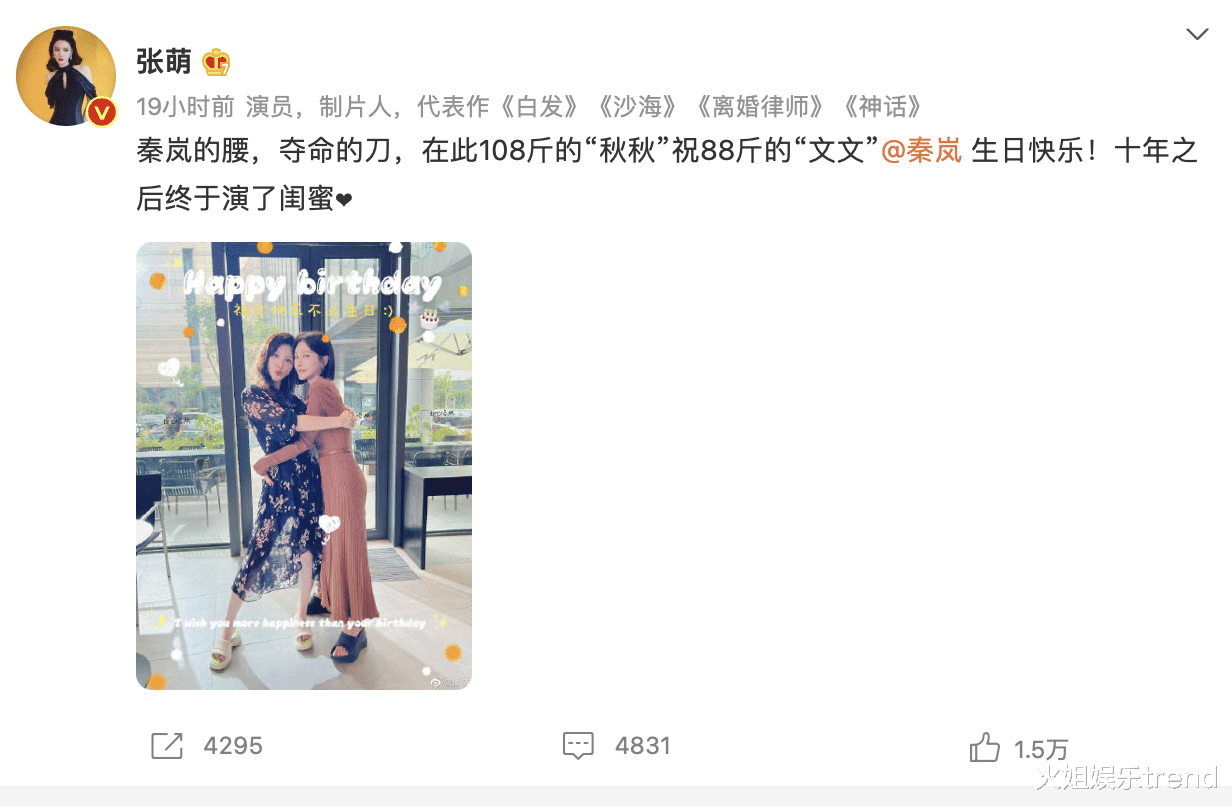Open the birthday photo thumbnail
Image resolution: width=1232 pixels, height=808 pixels.
click(x=304, y=466)
